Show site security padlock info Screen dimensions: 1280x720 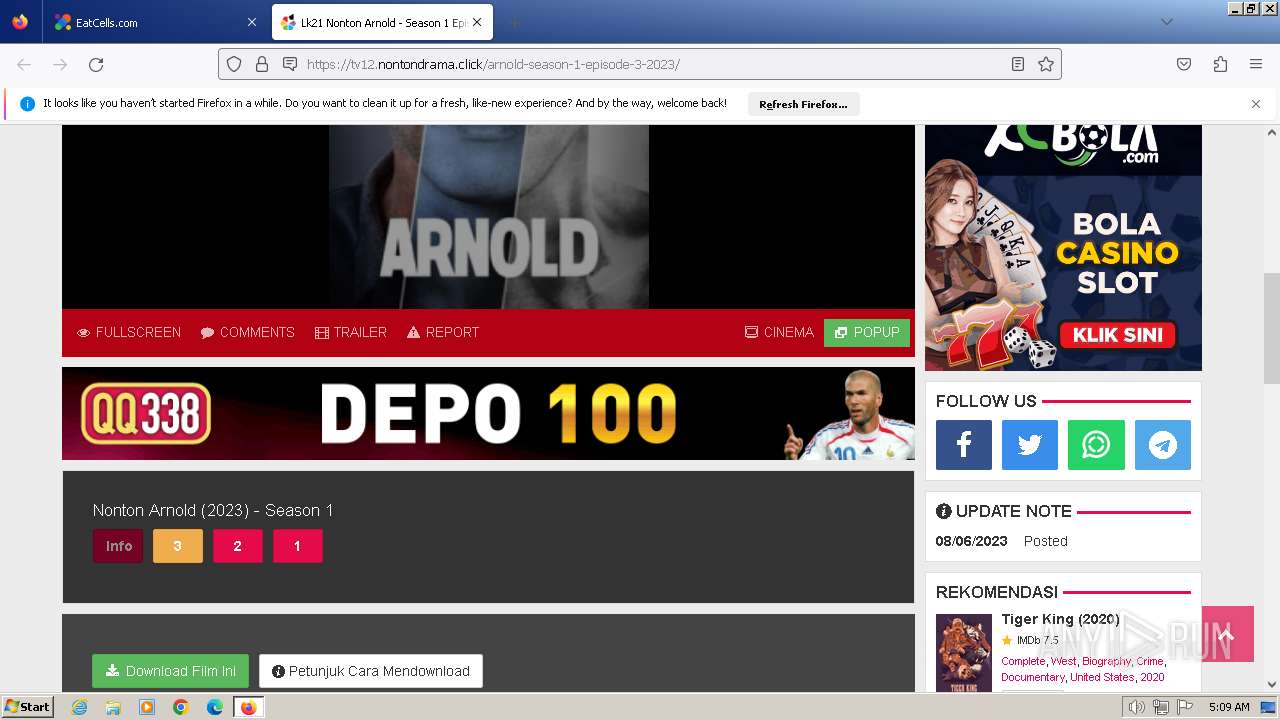coord(262,64)
